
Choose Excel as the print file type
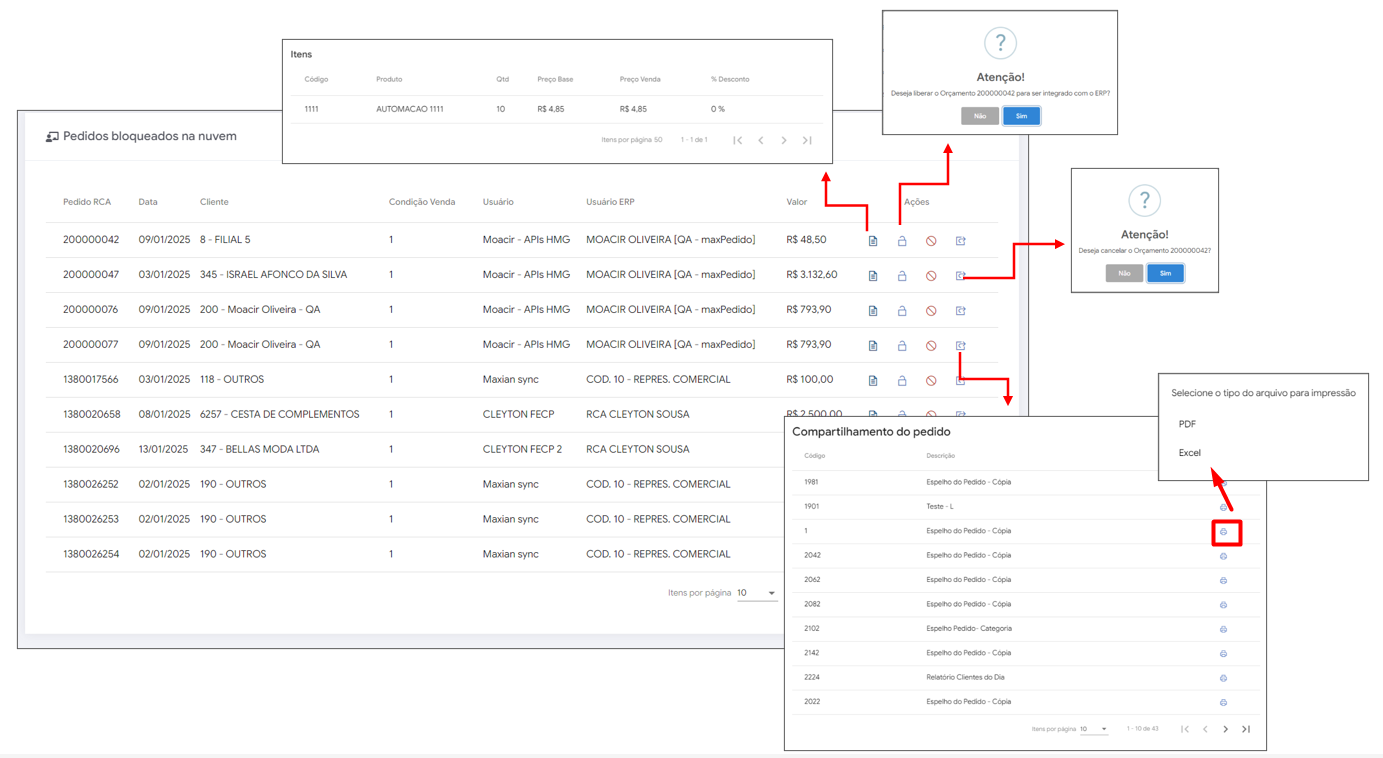pyautogui.click(x=1189, y=453)
